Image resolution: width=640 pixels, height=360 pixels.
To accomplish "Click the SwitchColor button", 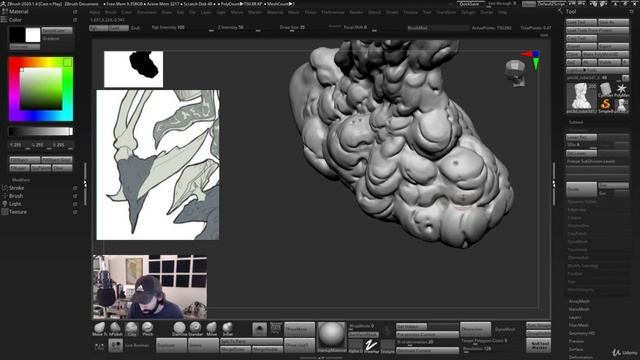I will click(57, 31).
